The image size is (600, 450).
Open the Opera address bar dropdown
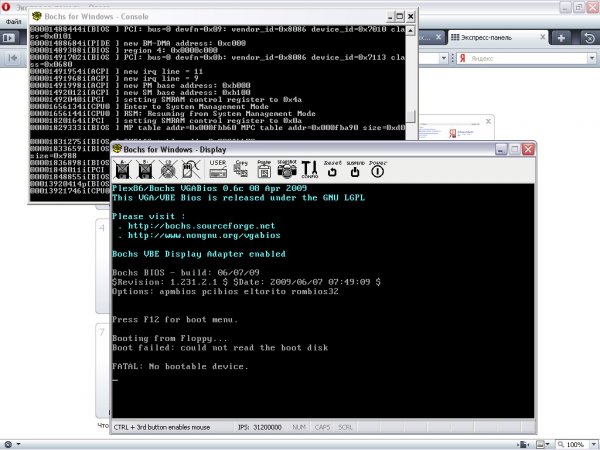tap(443, 58)
